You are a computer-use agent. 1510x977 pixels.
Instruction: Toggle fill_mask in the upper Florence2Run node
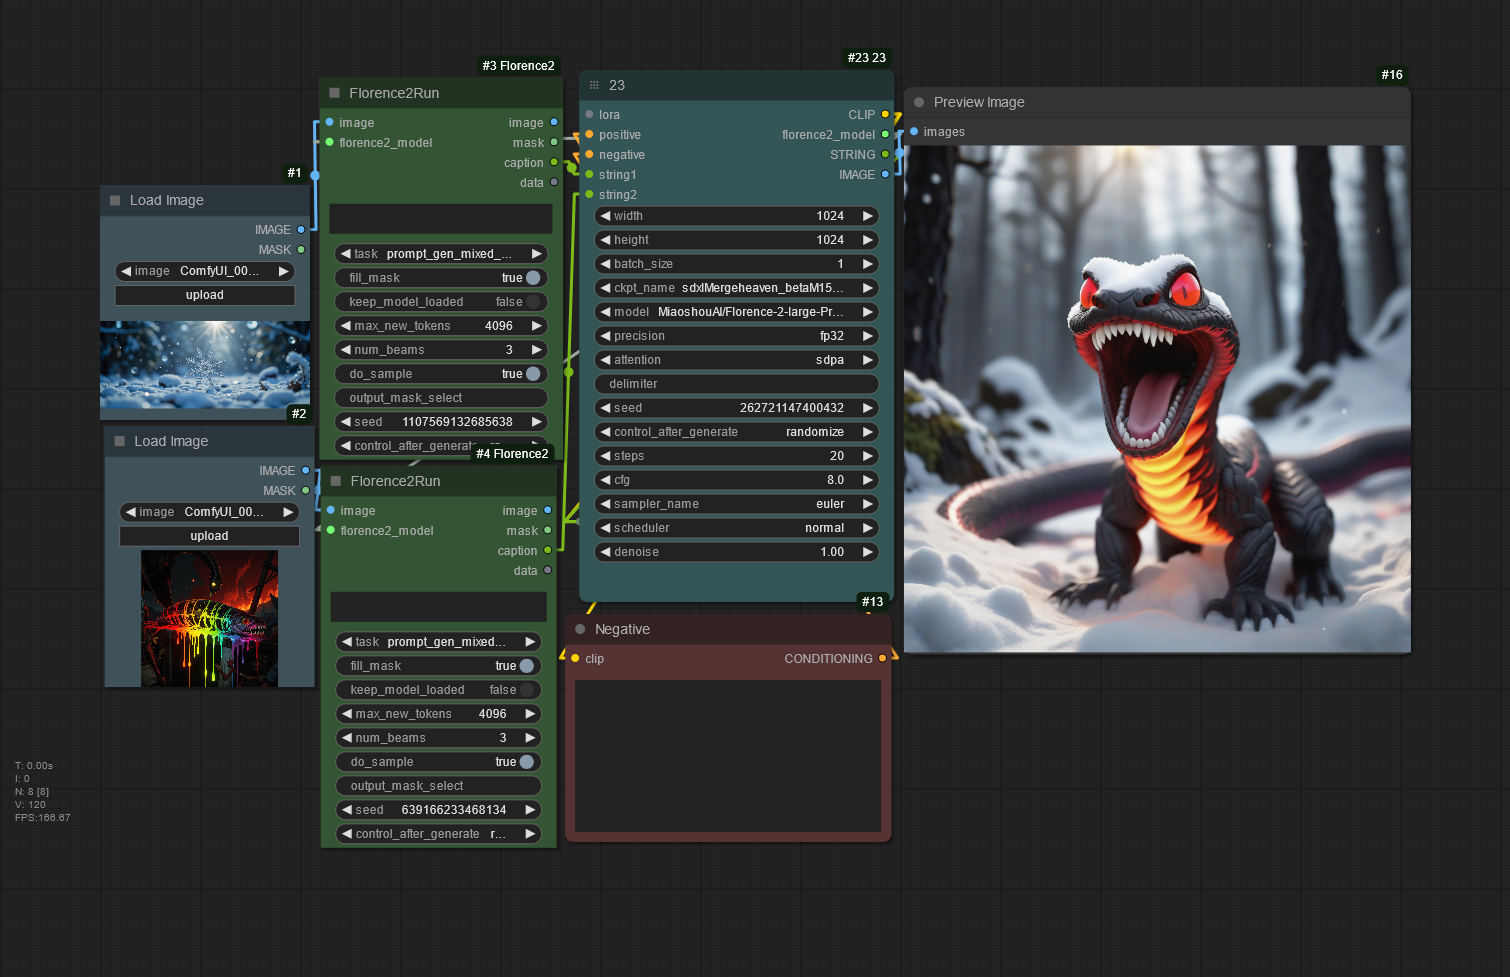tap(533, 278)
